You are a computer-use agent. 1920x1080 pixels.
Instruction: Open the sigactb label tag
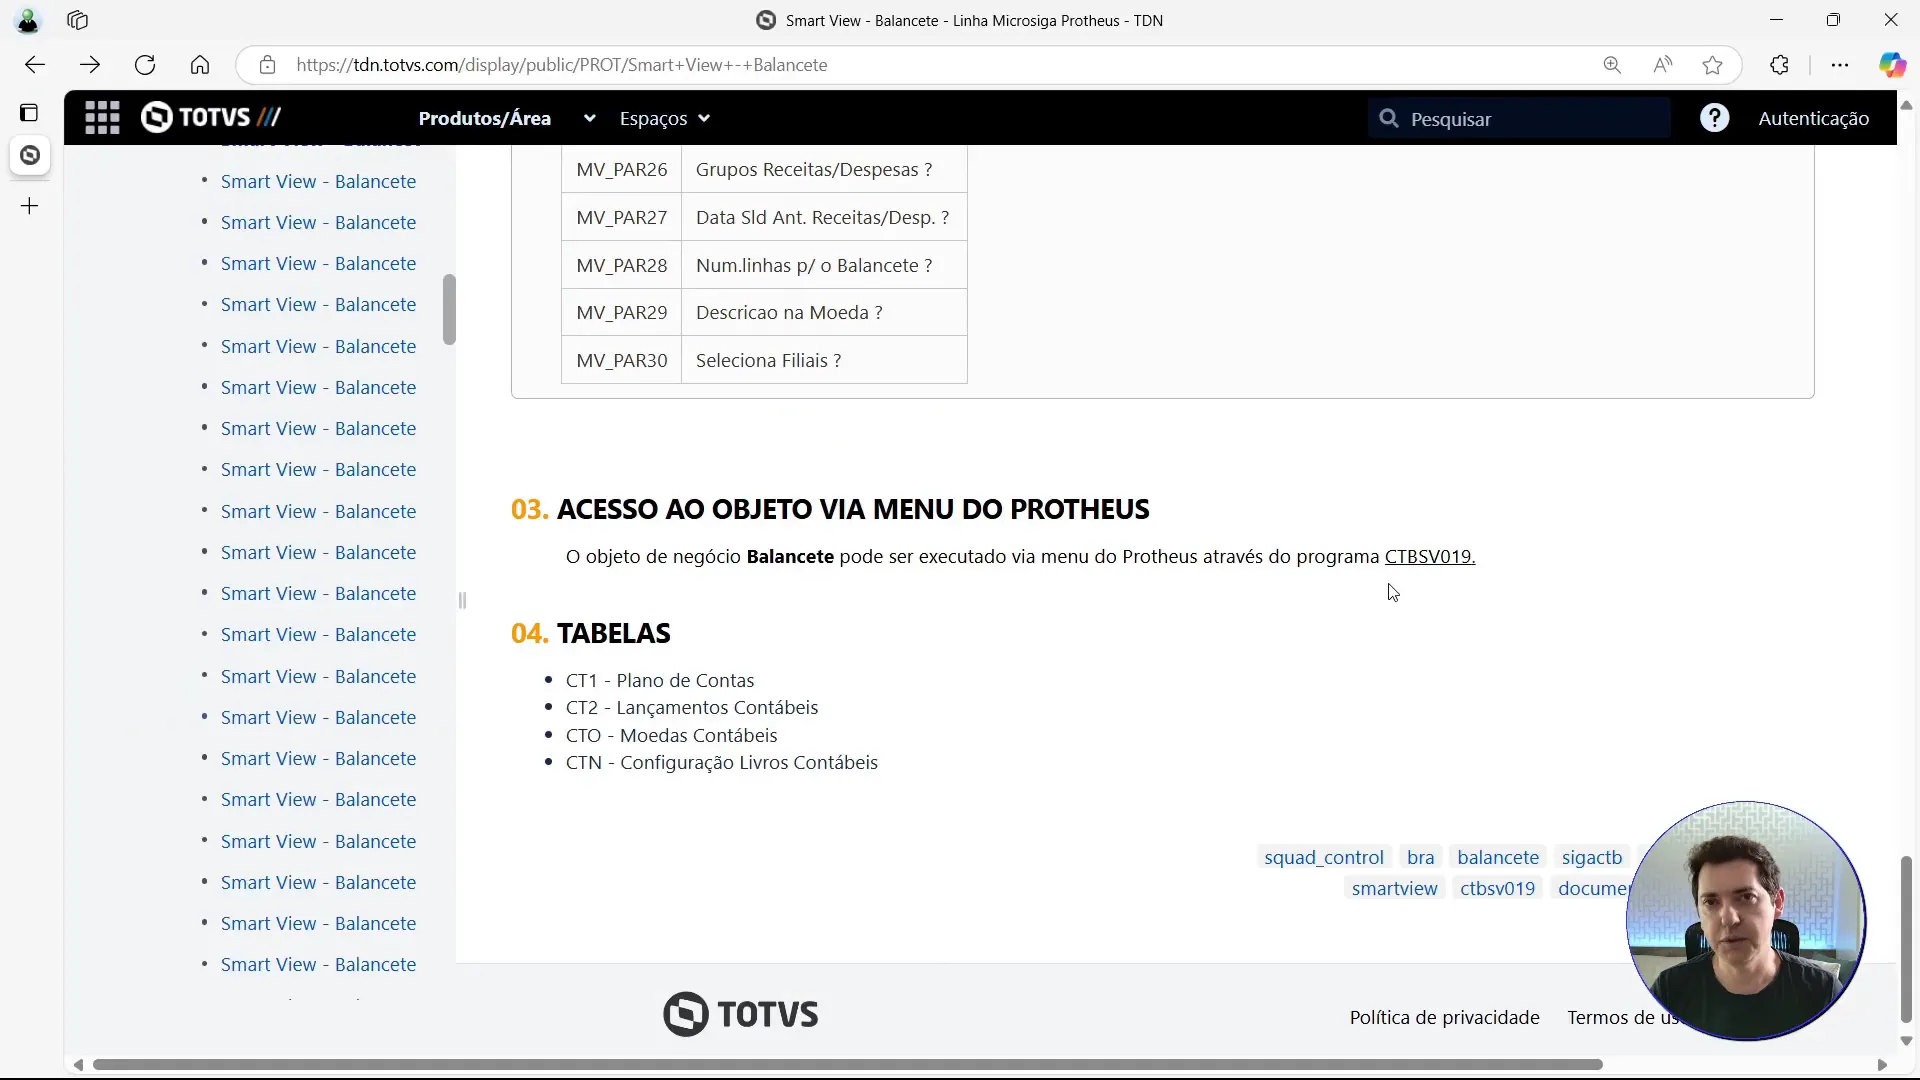1592,857
